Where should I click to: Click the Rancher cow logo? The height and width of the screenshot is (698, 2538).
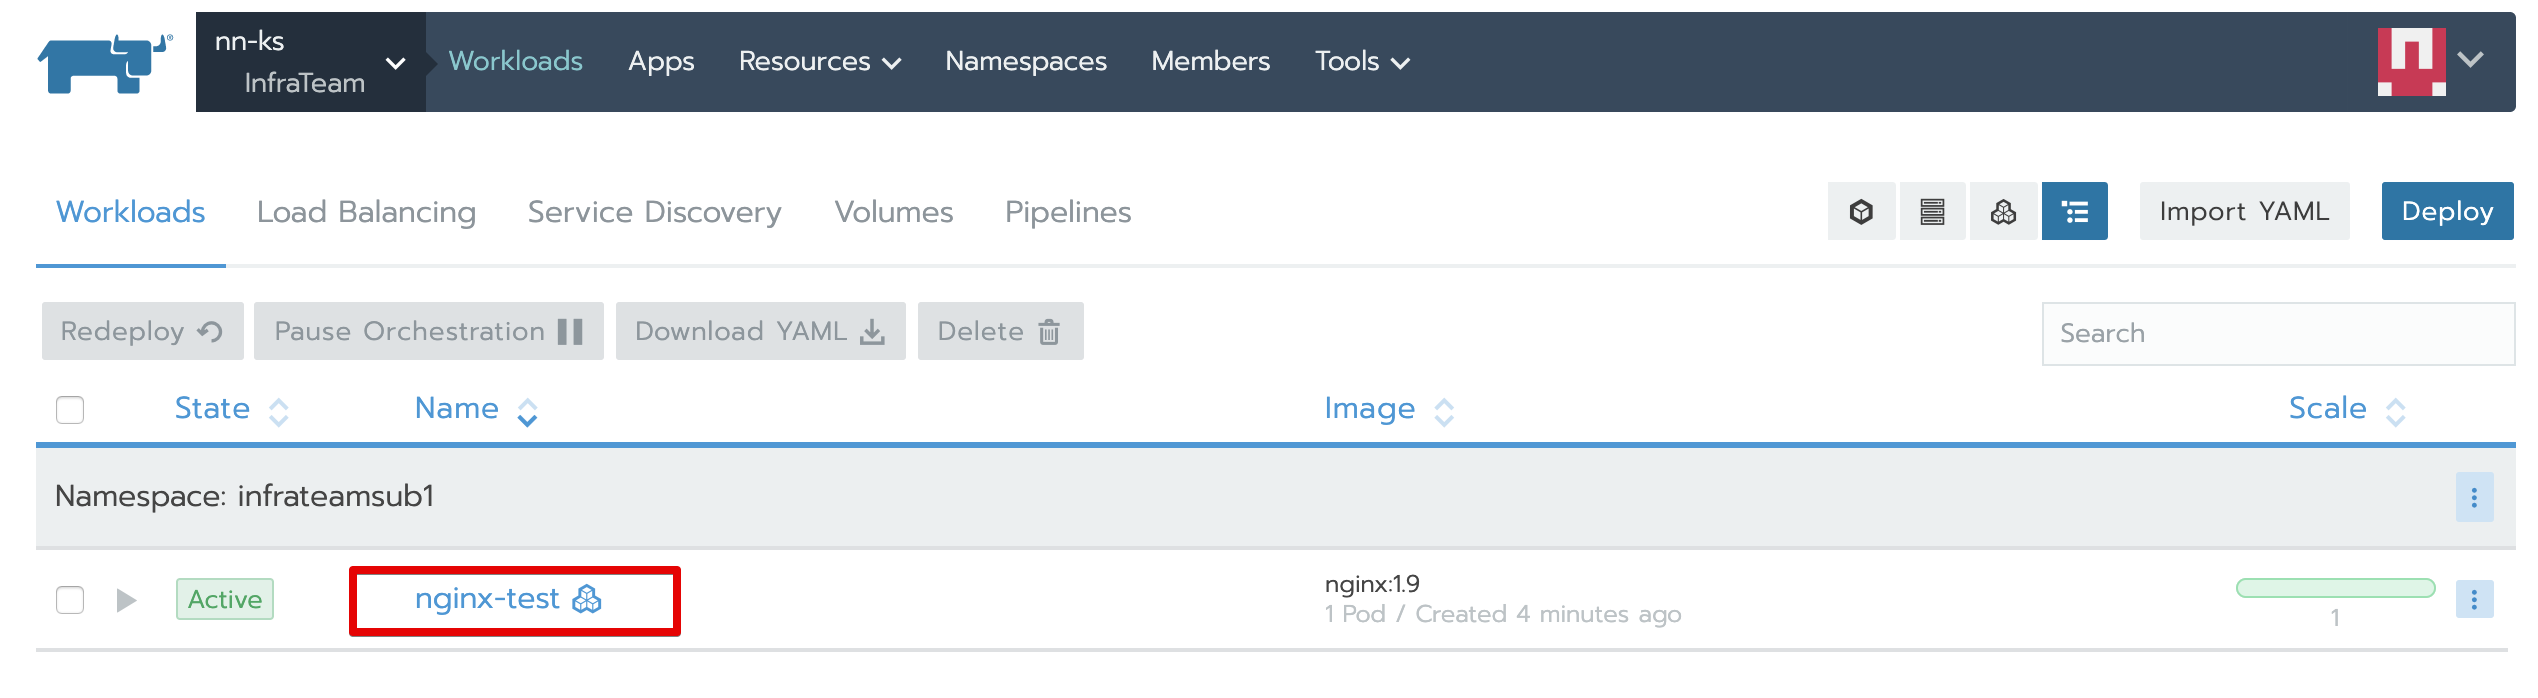[104, 63]
